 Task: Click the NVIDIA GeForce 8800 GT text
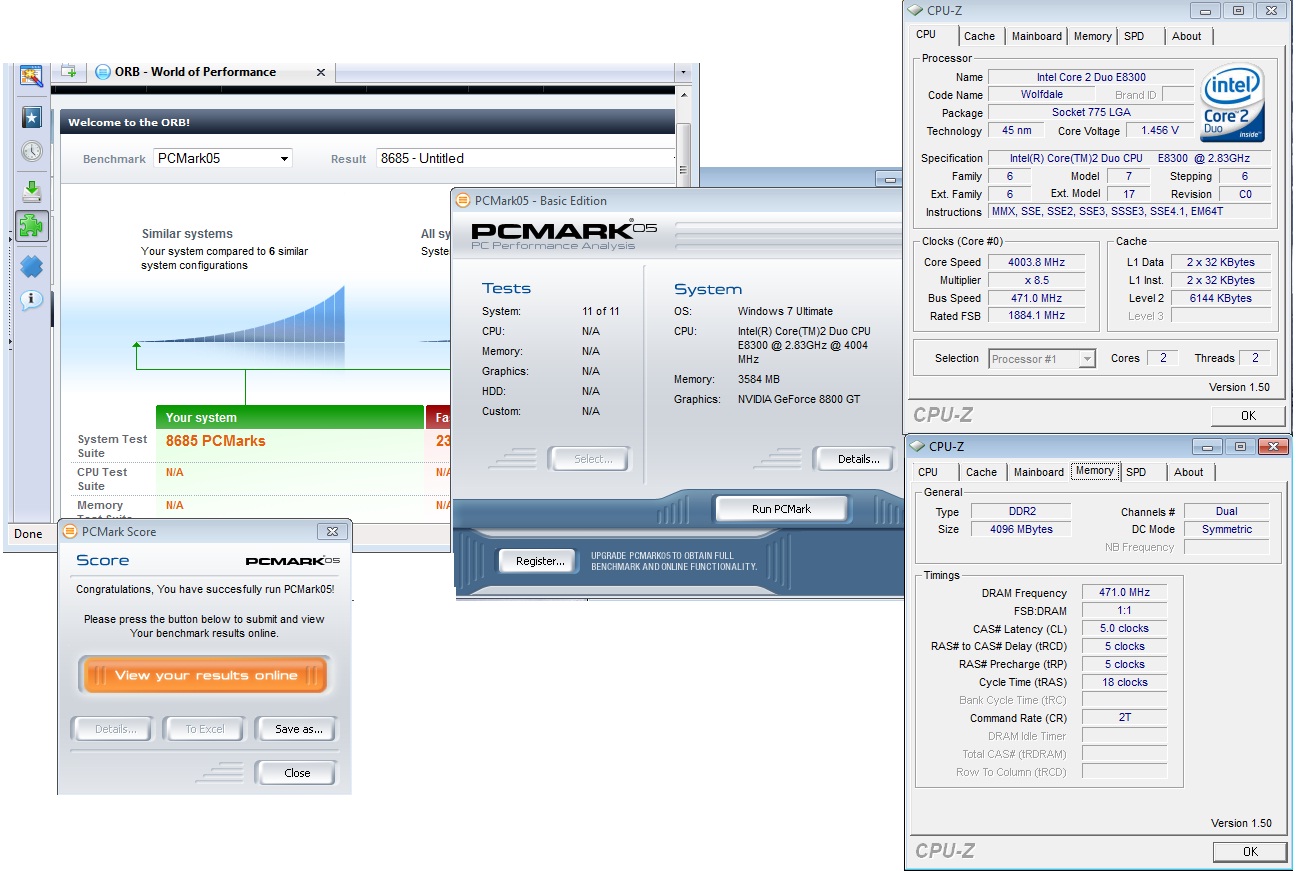[x=799, y=399]
